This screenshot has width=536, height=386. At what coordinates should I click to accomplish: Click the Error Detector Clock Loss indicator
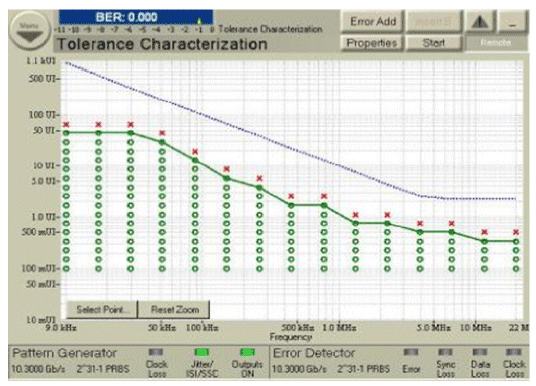coord(514,352)
